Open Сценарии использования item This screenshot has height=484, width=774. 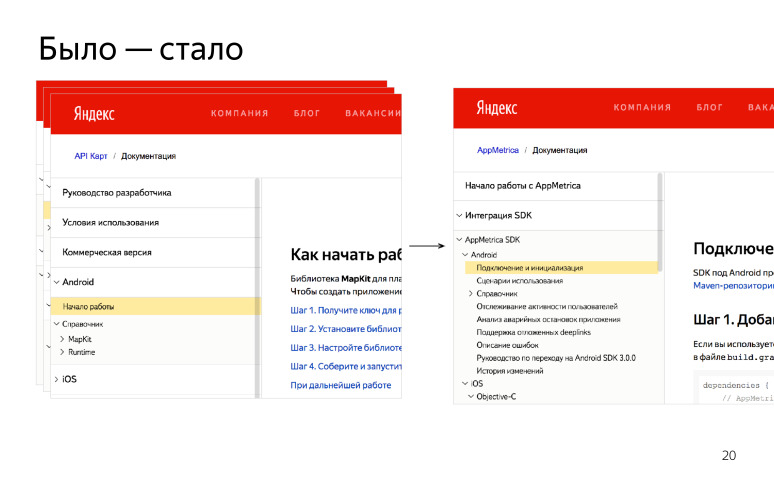519,281
